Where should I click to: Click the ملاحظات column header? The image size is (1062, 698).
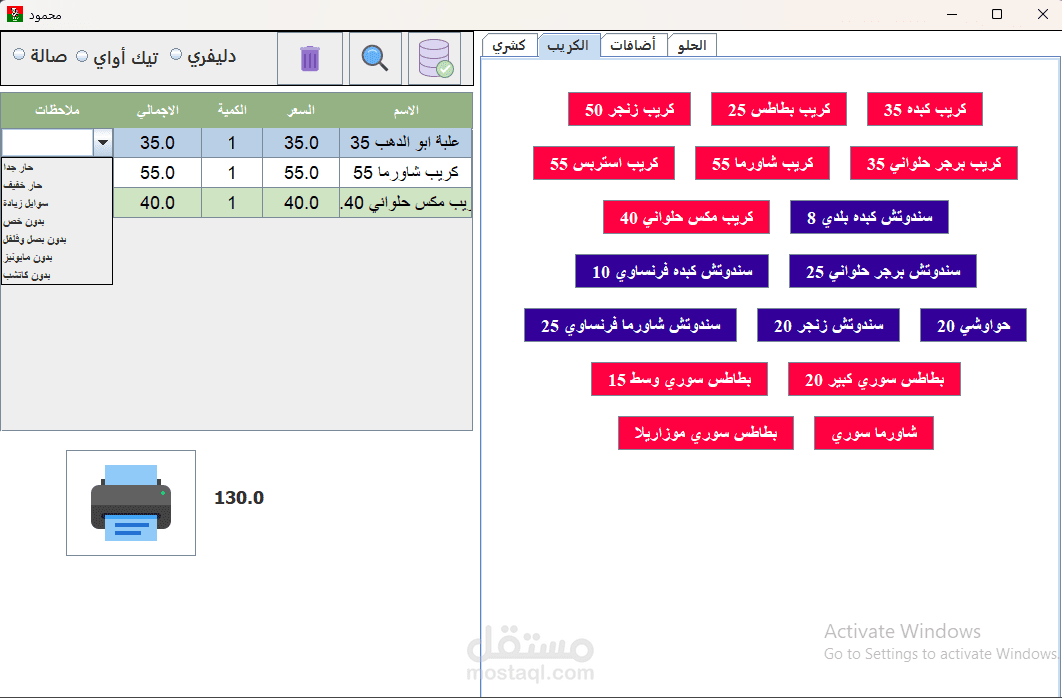(x=58, y=110)
